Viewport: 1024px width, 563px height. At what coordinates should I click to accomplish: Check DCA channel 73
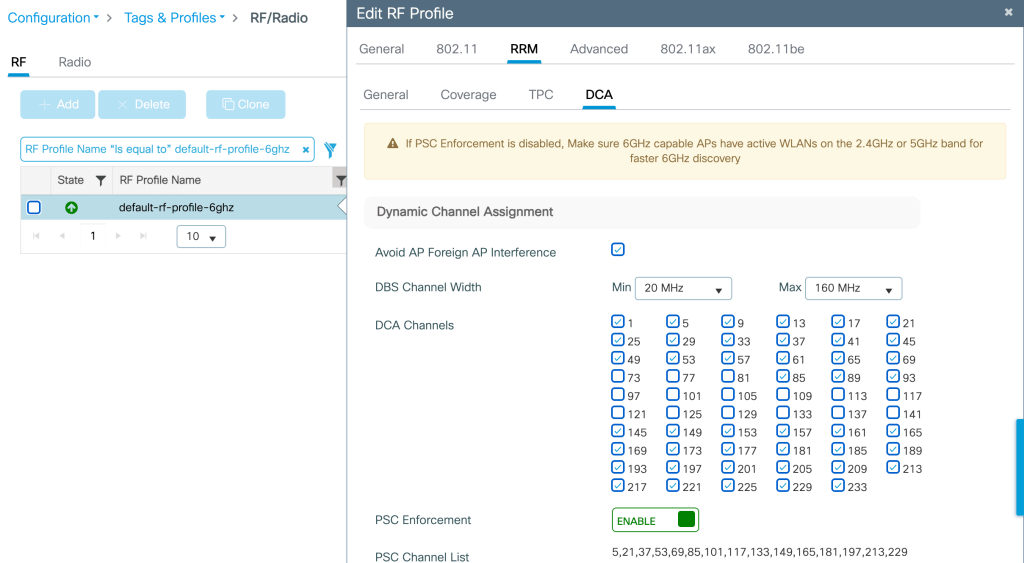pyautogui.click(x=618, y=377)
